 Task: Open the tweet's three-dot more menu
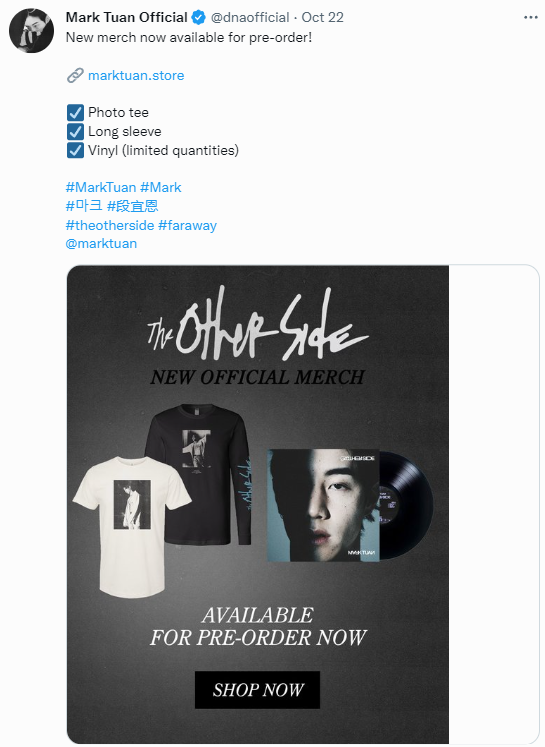(530, 18)
